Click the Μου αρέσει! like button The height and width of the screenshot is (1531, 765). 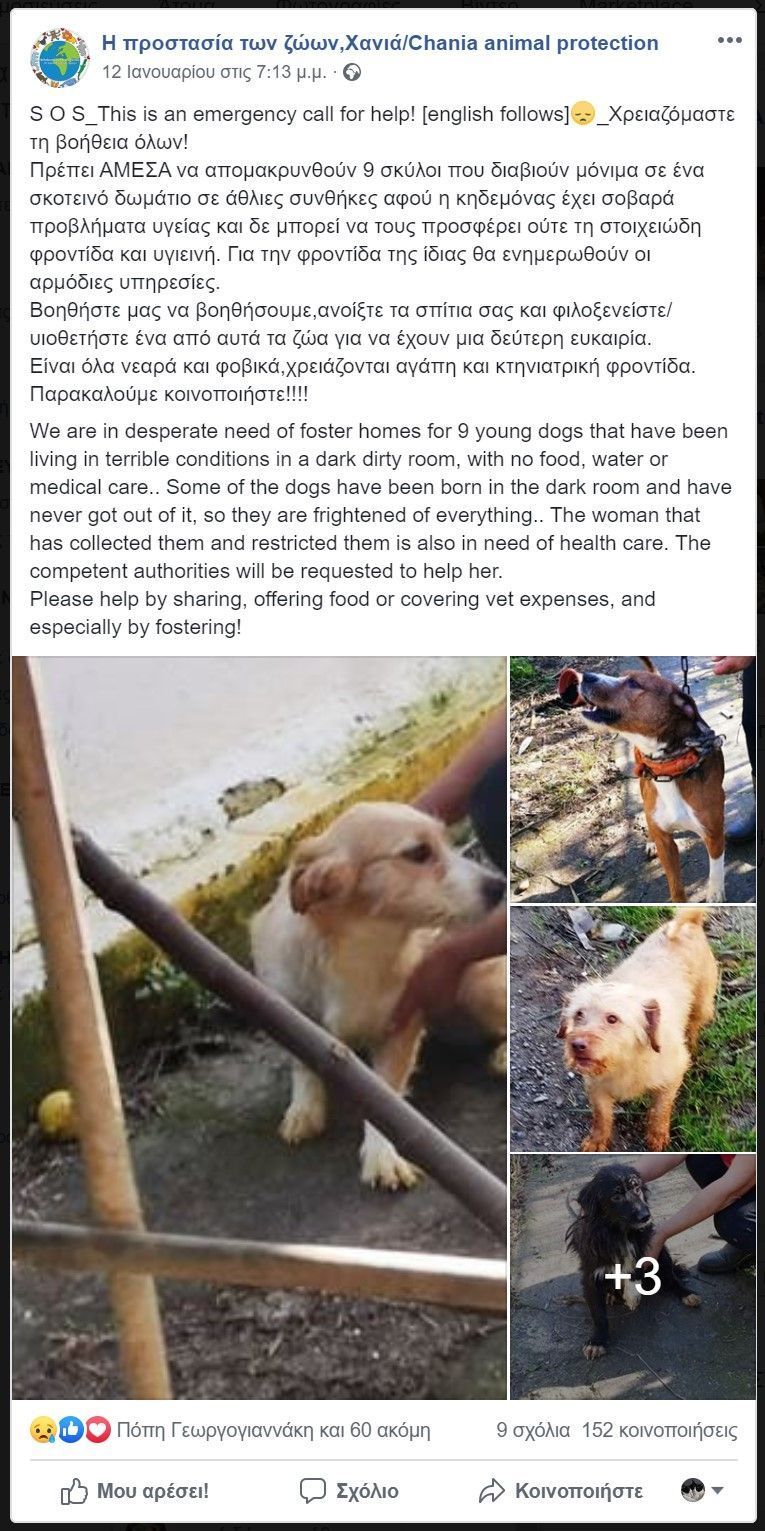click(x=135, y=1492)
